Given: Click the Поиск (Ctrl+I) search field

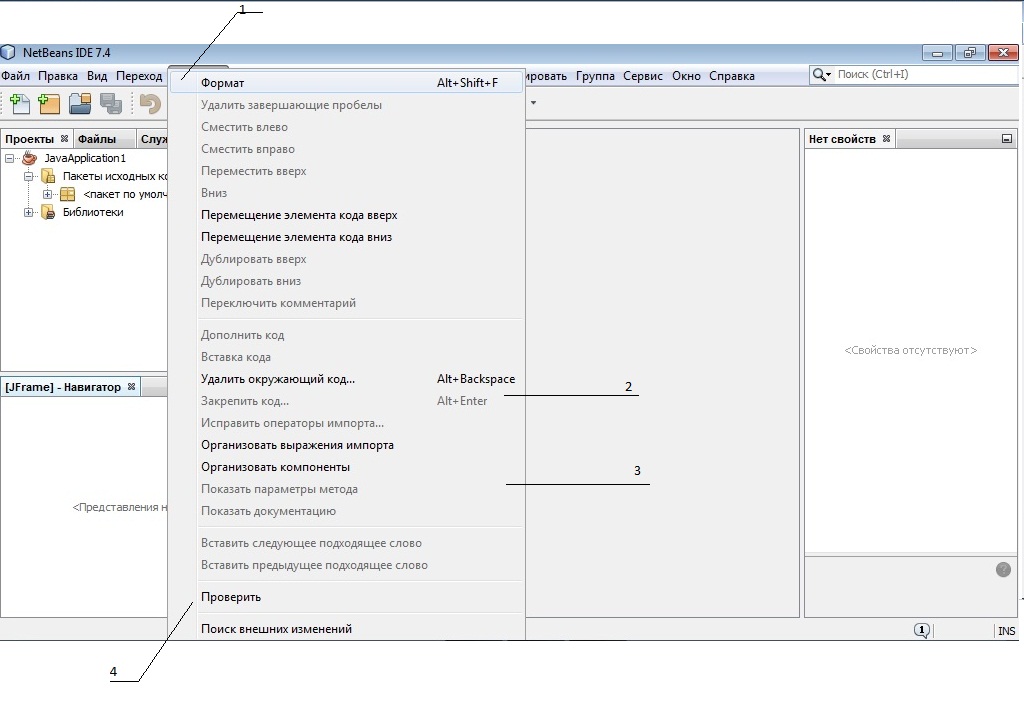Looking at the screenshot, I should point(927,74).
